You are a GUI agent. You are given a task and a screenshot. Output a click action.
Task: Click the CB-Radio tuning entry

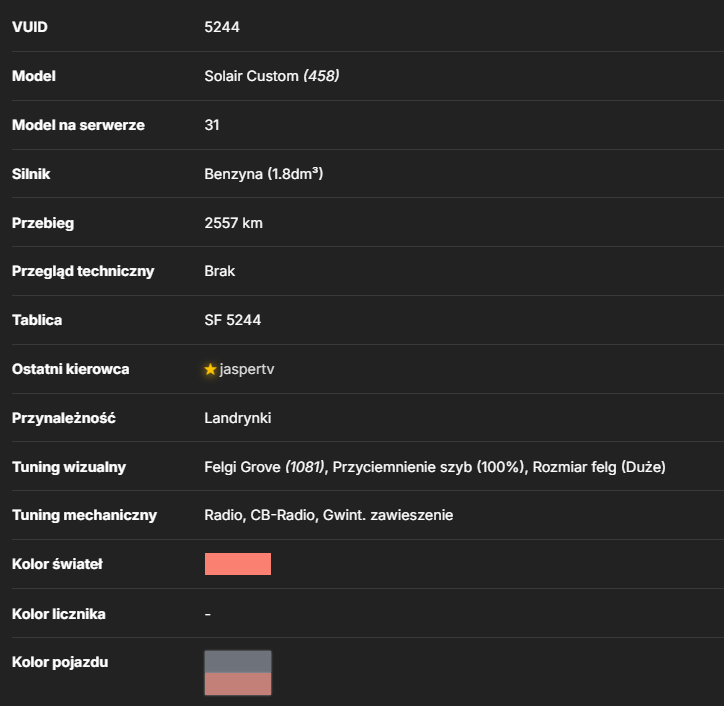point(283,515)
